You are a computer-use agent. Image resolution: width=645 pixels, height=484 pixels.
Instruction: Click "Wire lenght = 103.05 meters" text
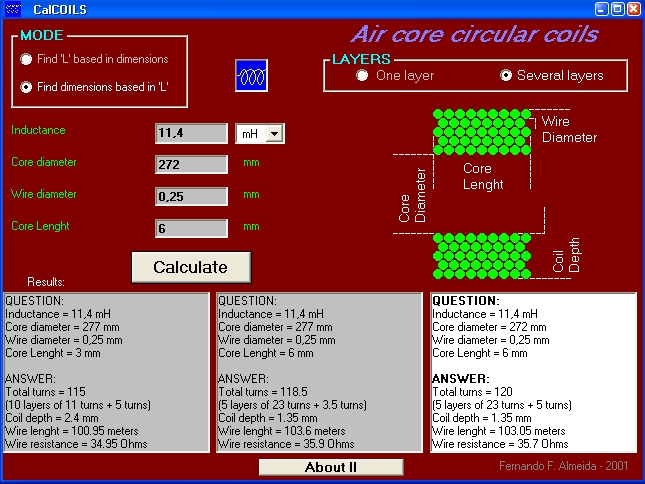(499, 431)
